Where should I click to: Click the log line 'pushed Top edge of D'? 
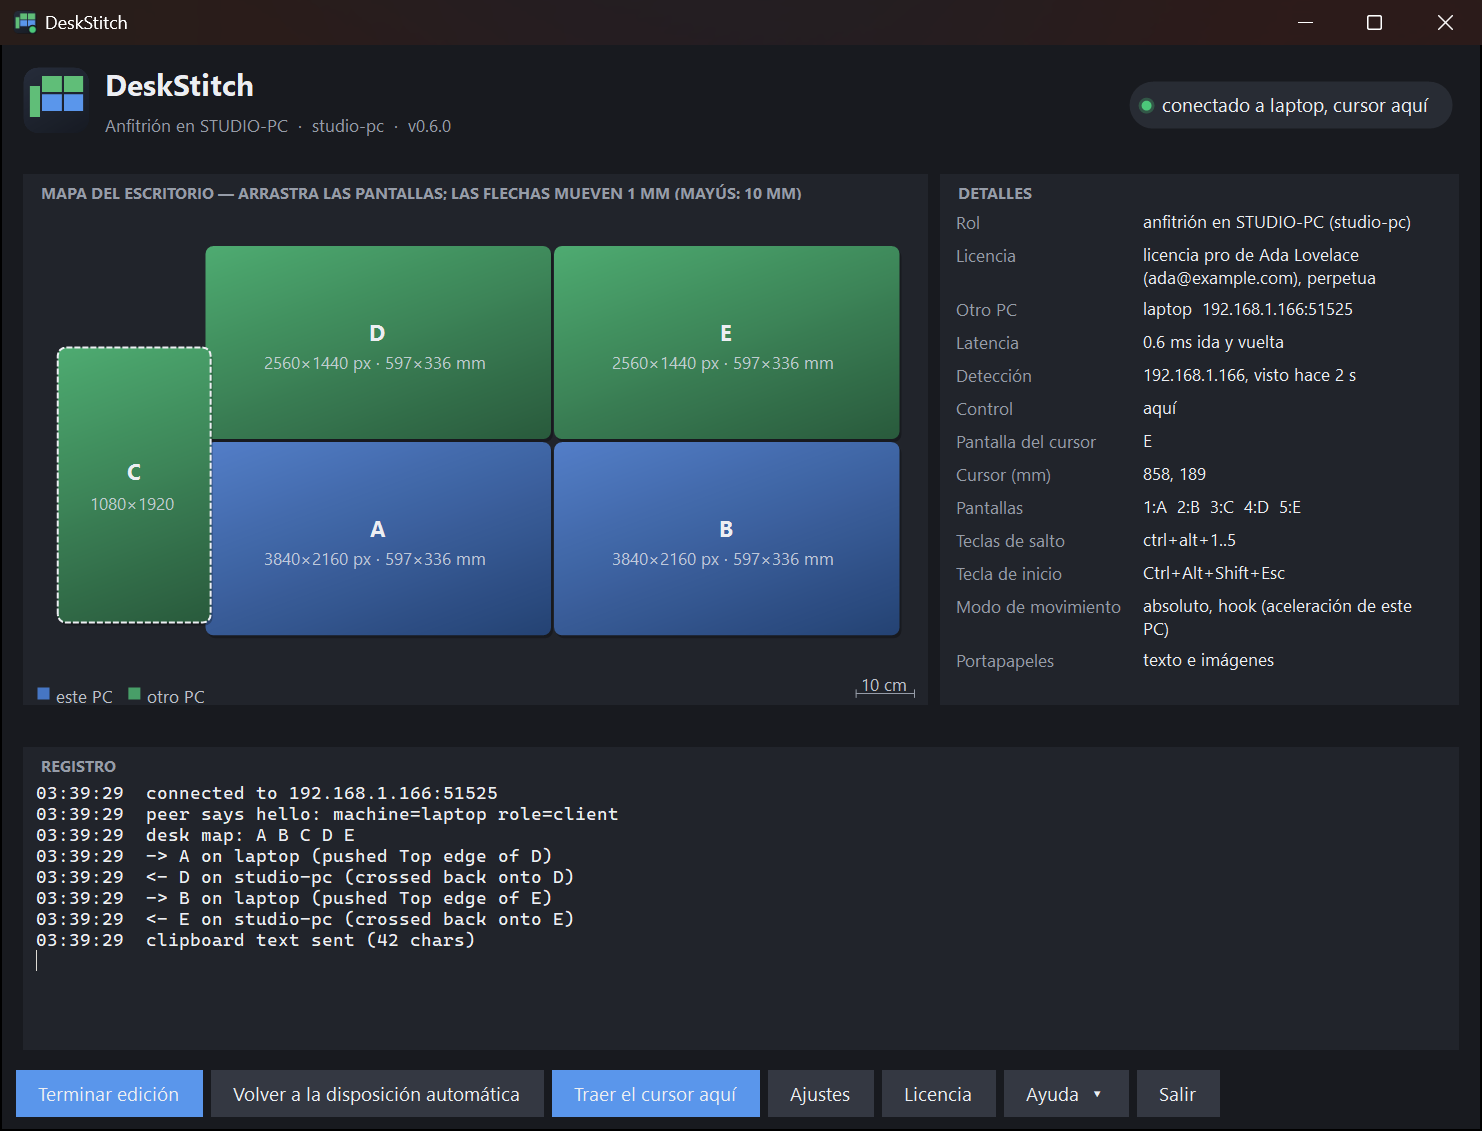294,856
